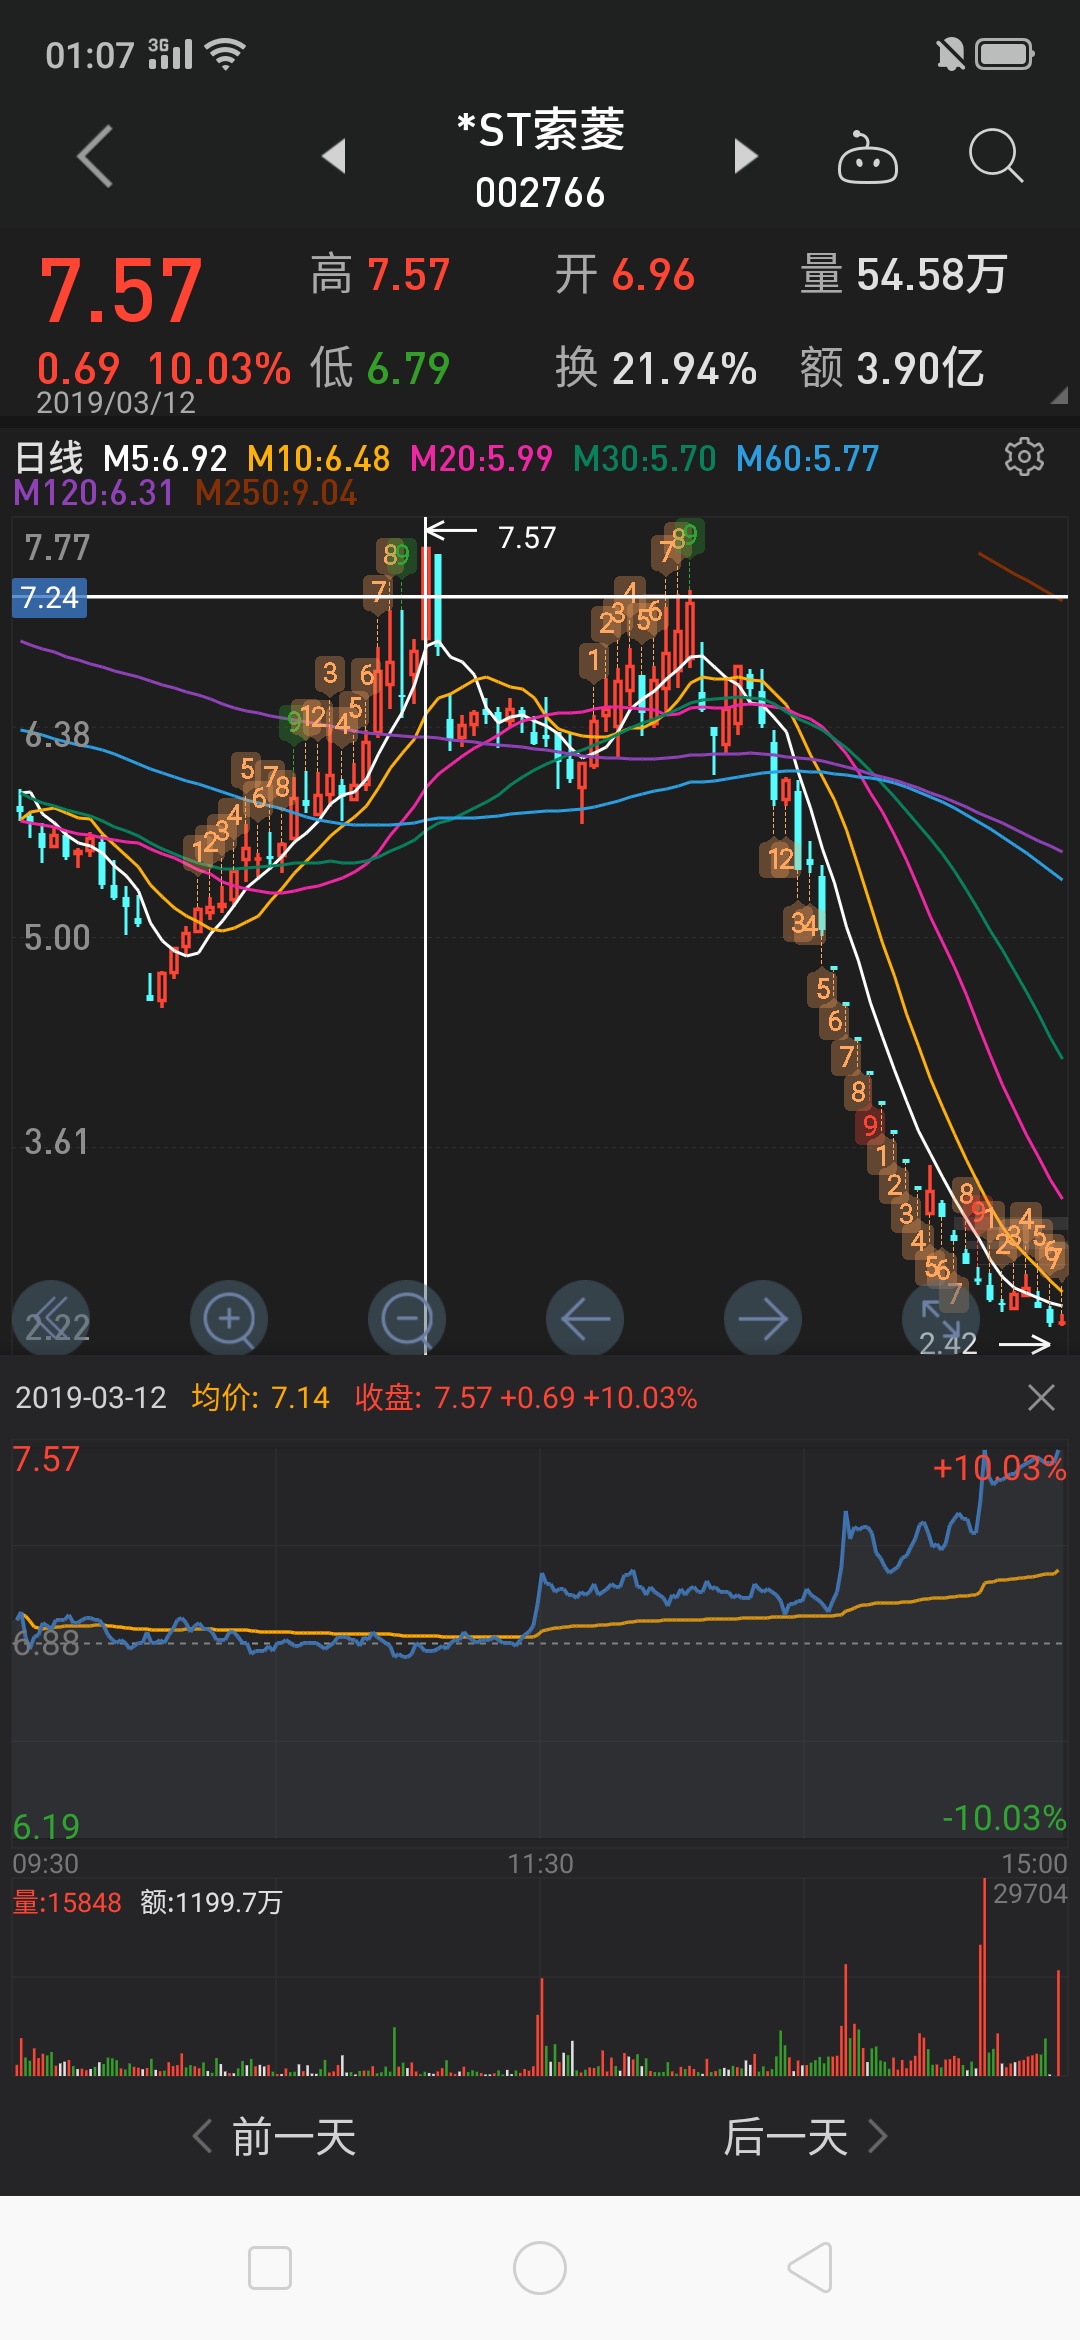Open the robot assistant icon
The image size is (1080, 2340).
click(x=867, y=157)
